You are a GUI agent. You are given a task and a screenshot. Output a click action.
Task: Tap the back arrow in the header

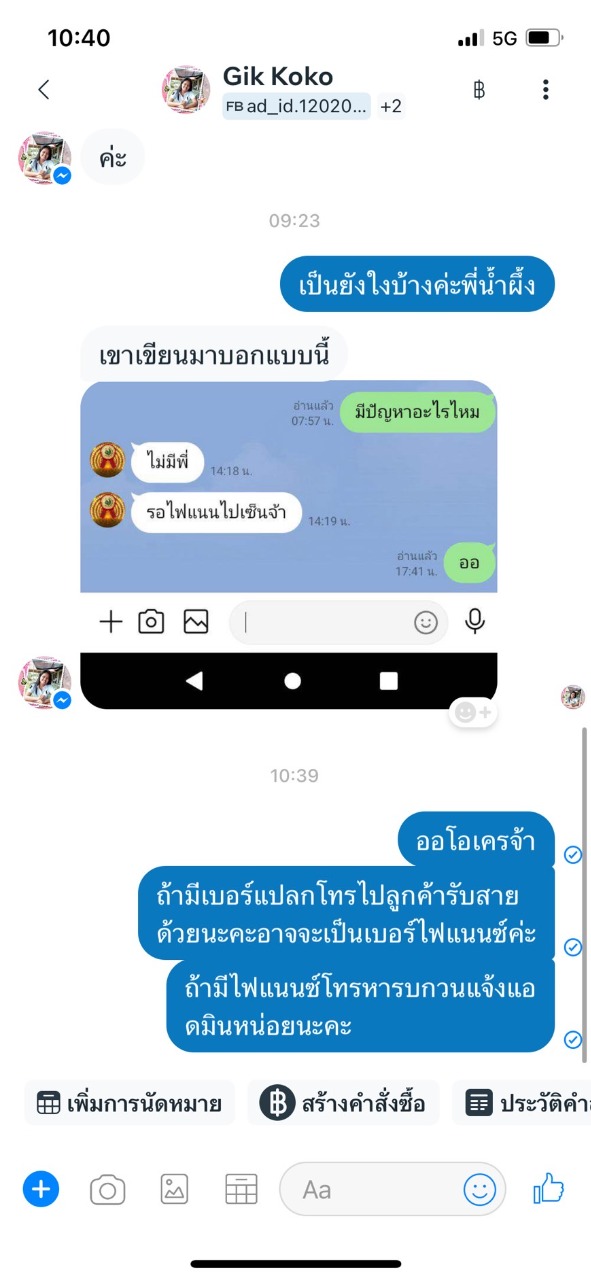coord(43,90)
